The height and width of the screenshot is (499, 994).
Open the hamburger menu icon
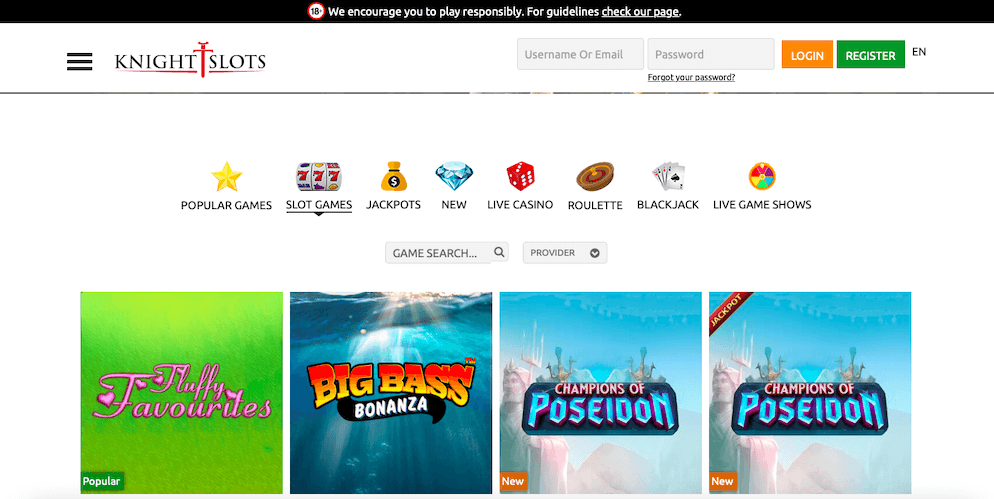click(79, 62)
